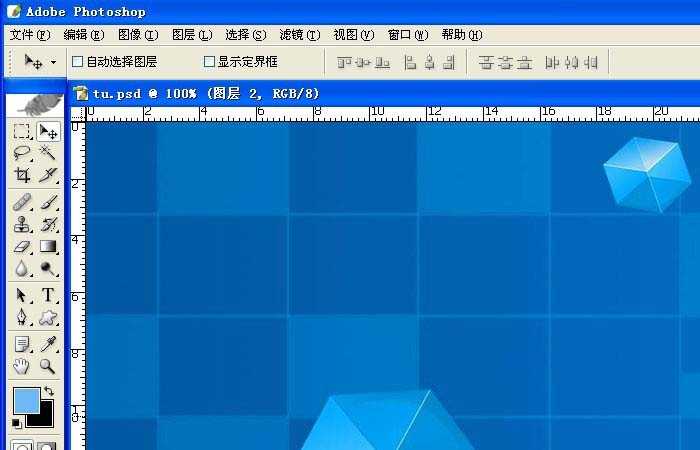Distribute horizontal centers in options bar

tap(571, 62)
